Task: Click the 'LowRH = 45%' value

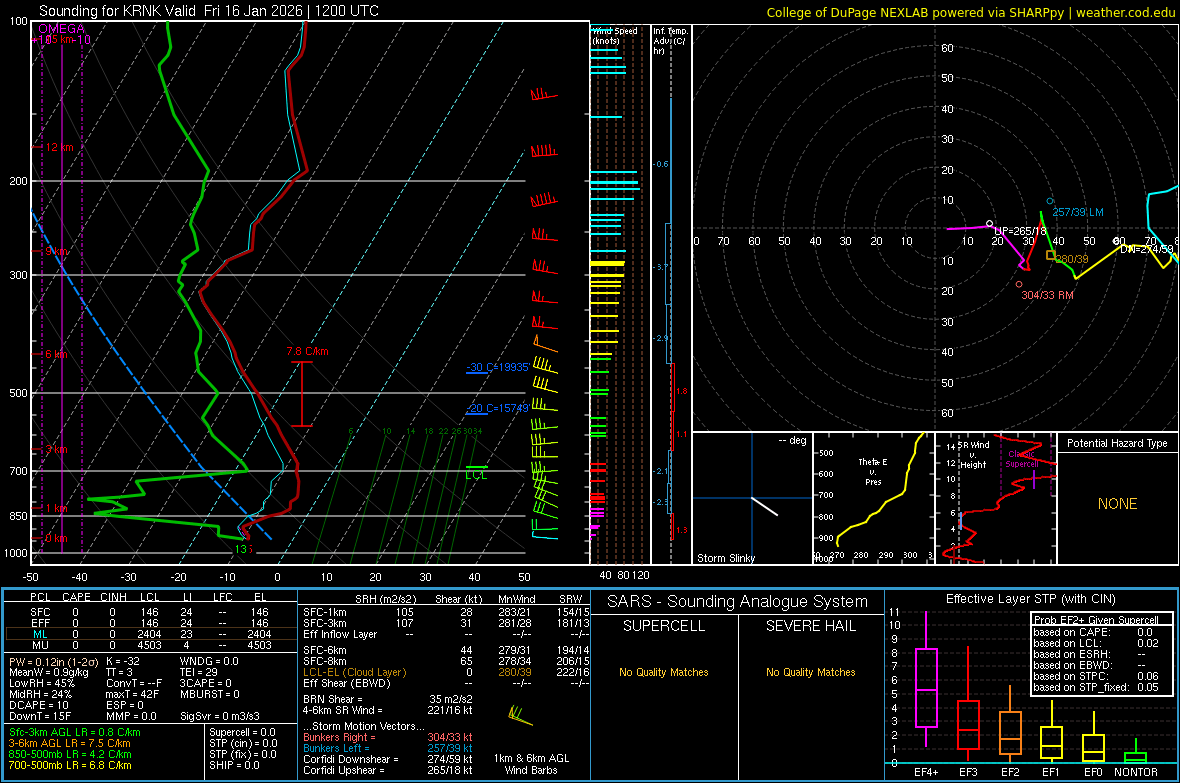Action: [x=42, y=684]
